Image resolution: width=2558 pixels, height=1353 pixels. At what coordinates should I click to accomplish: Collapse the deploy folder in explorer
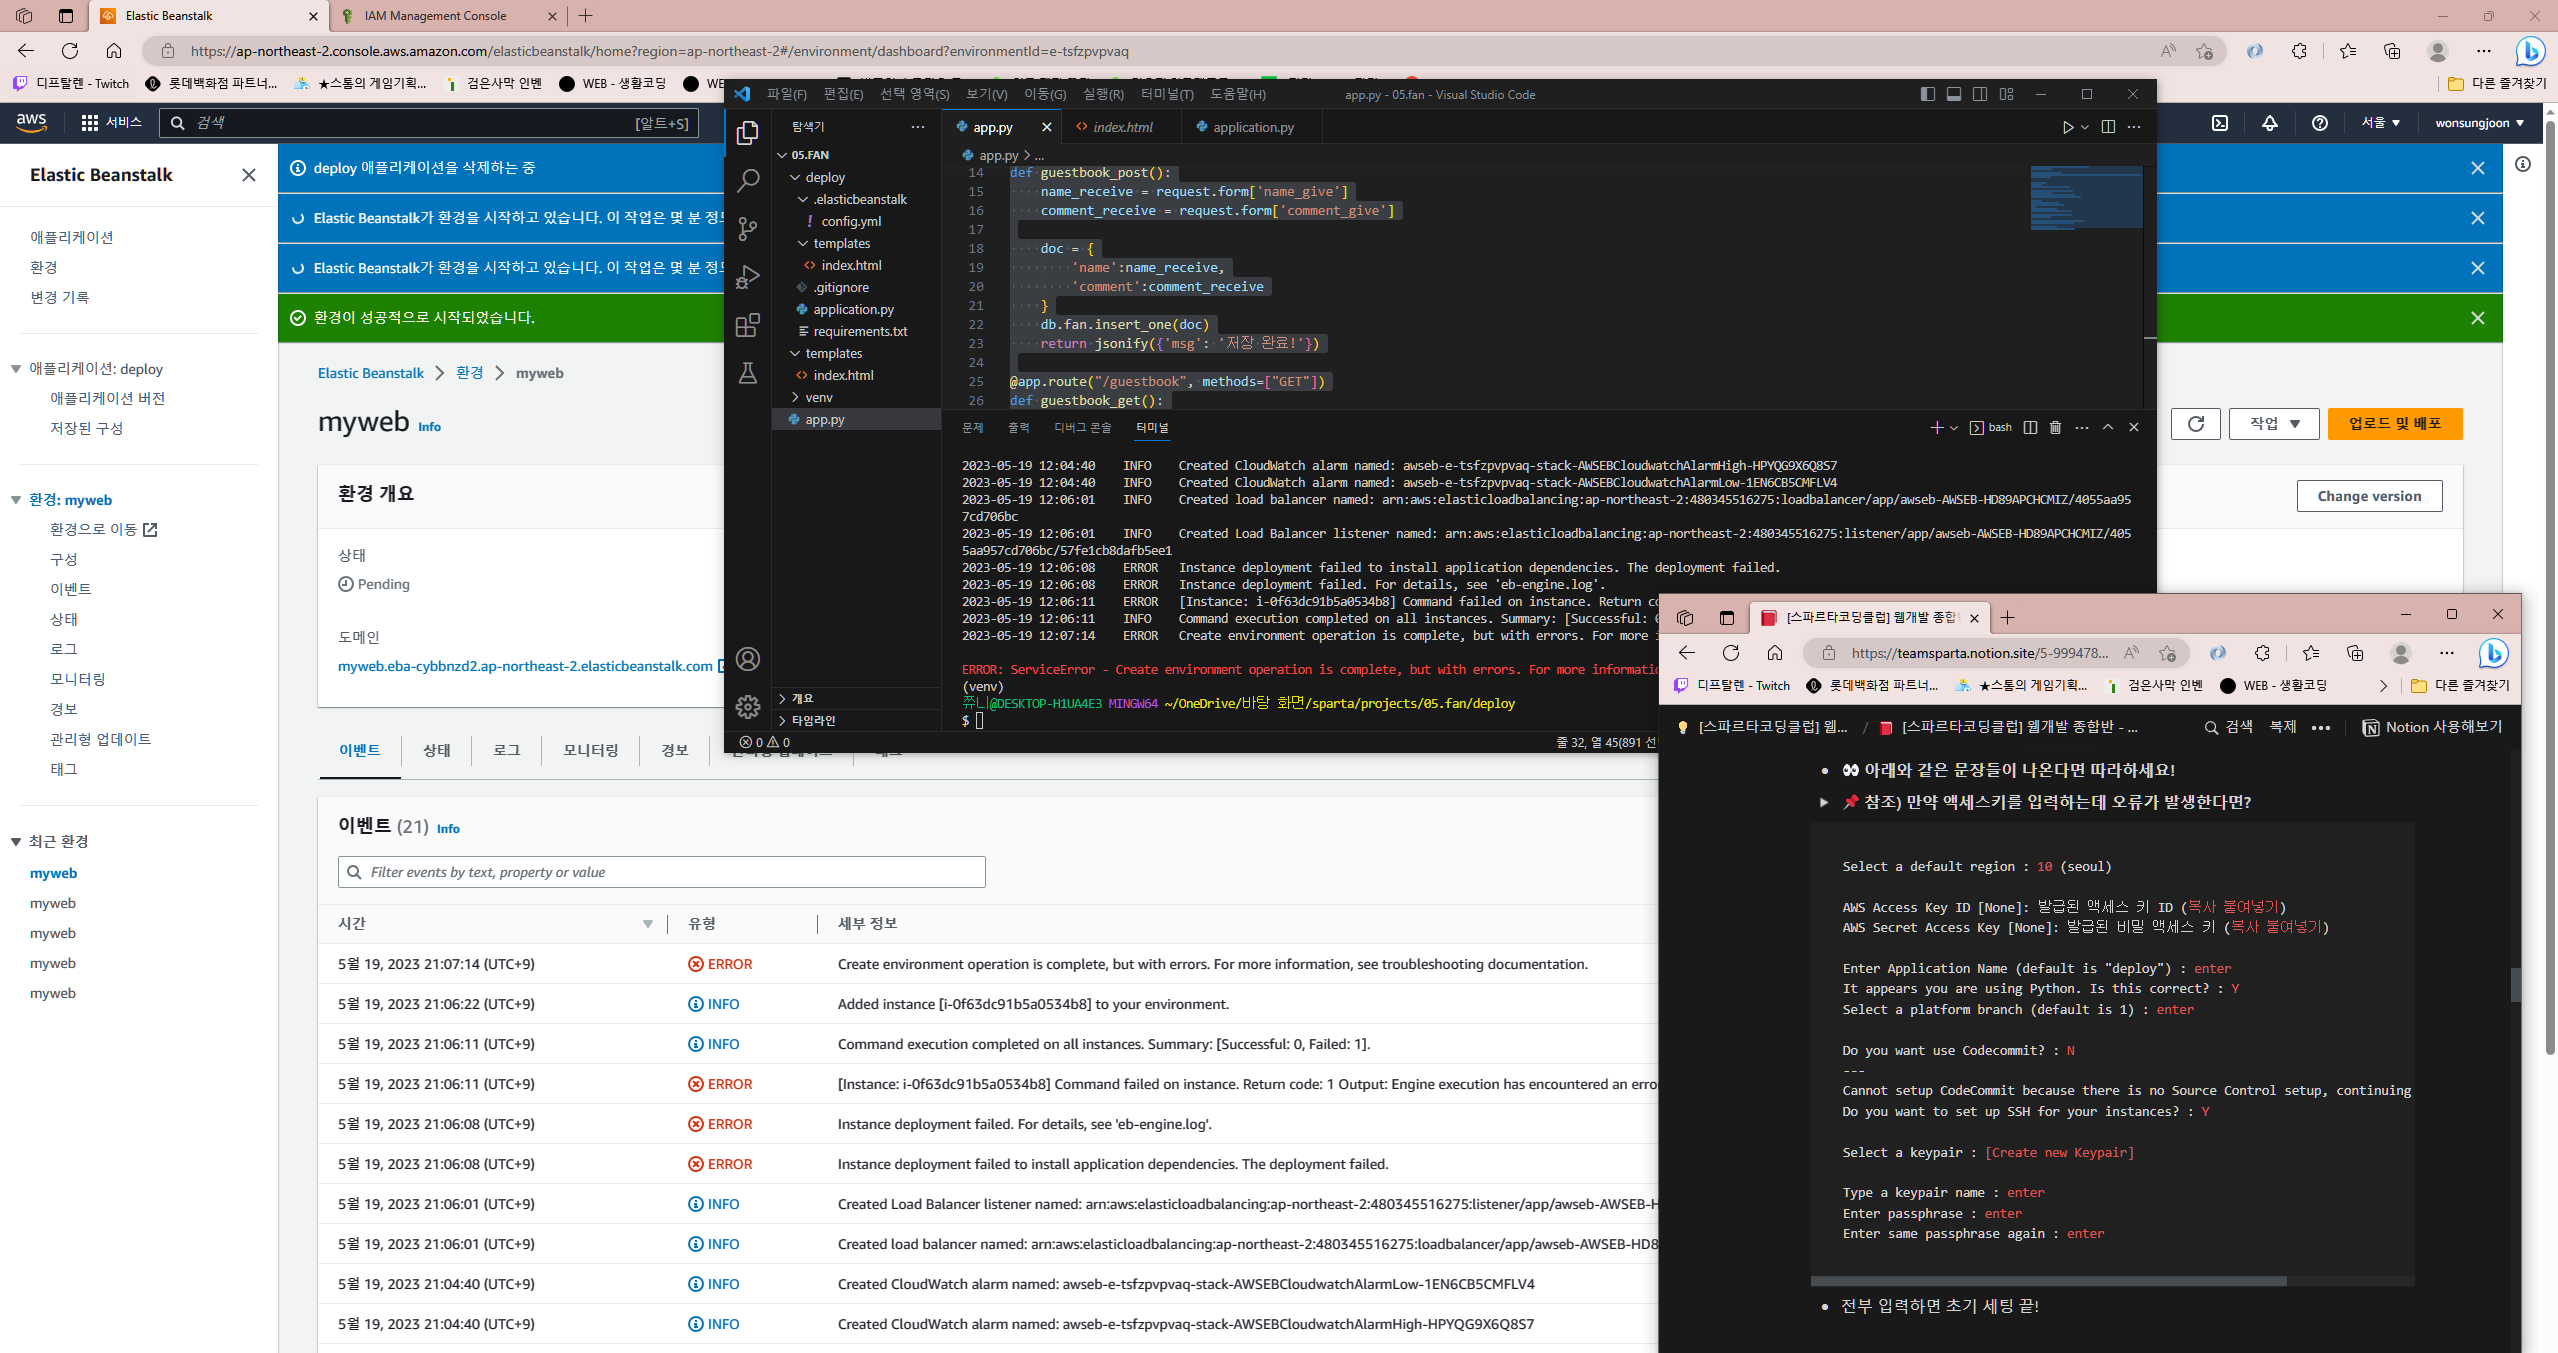[x=796, y=177]
